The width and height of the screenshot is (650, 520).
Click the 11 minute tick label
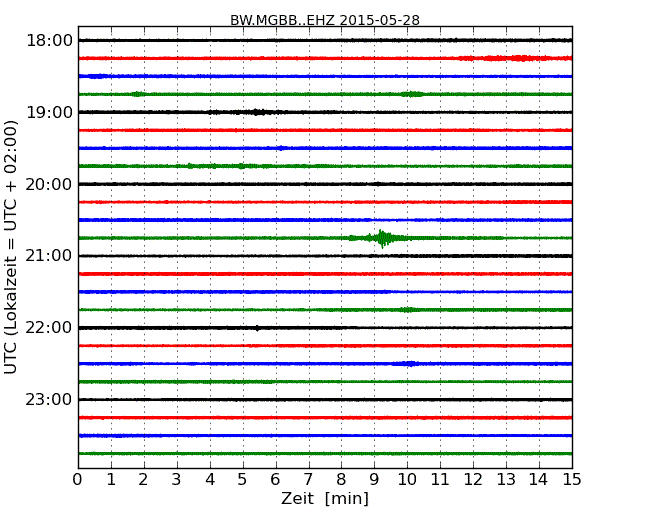tap(440, 479)
